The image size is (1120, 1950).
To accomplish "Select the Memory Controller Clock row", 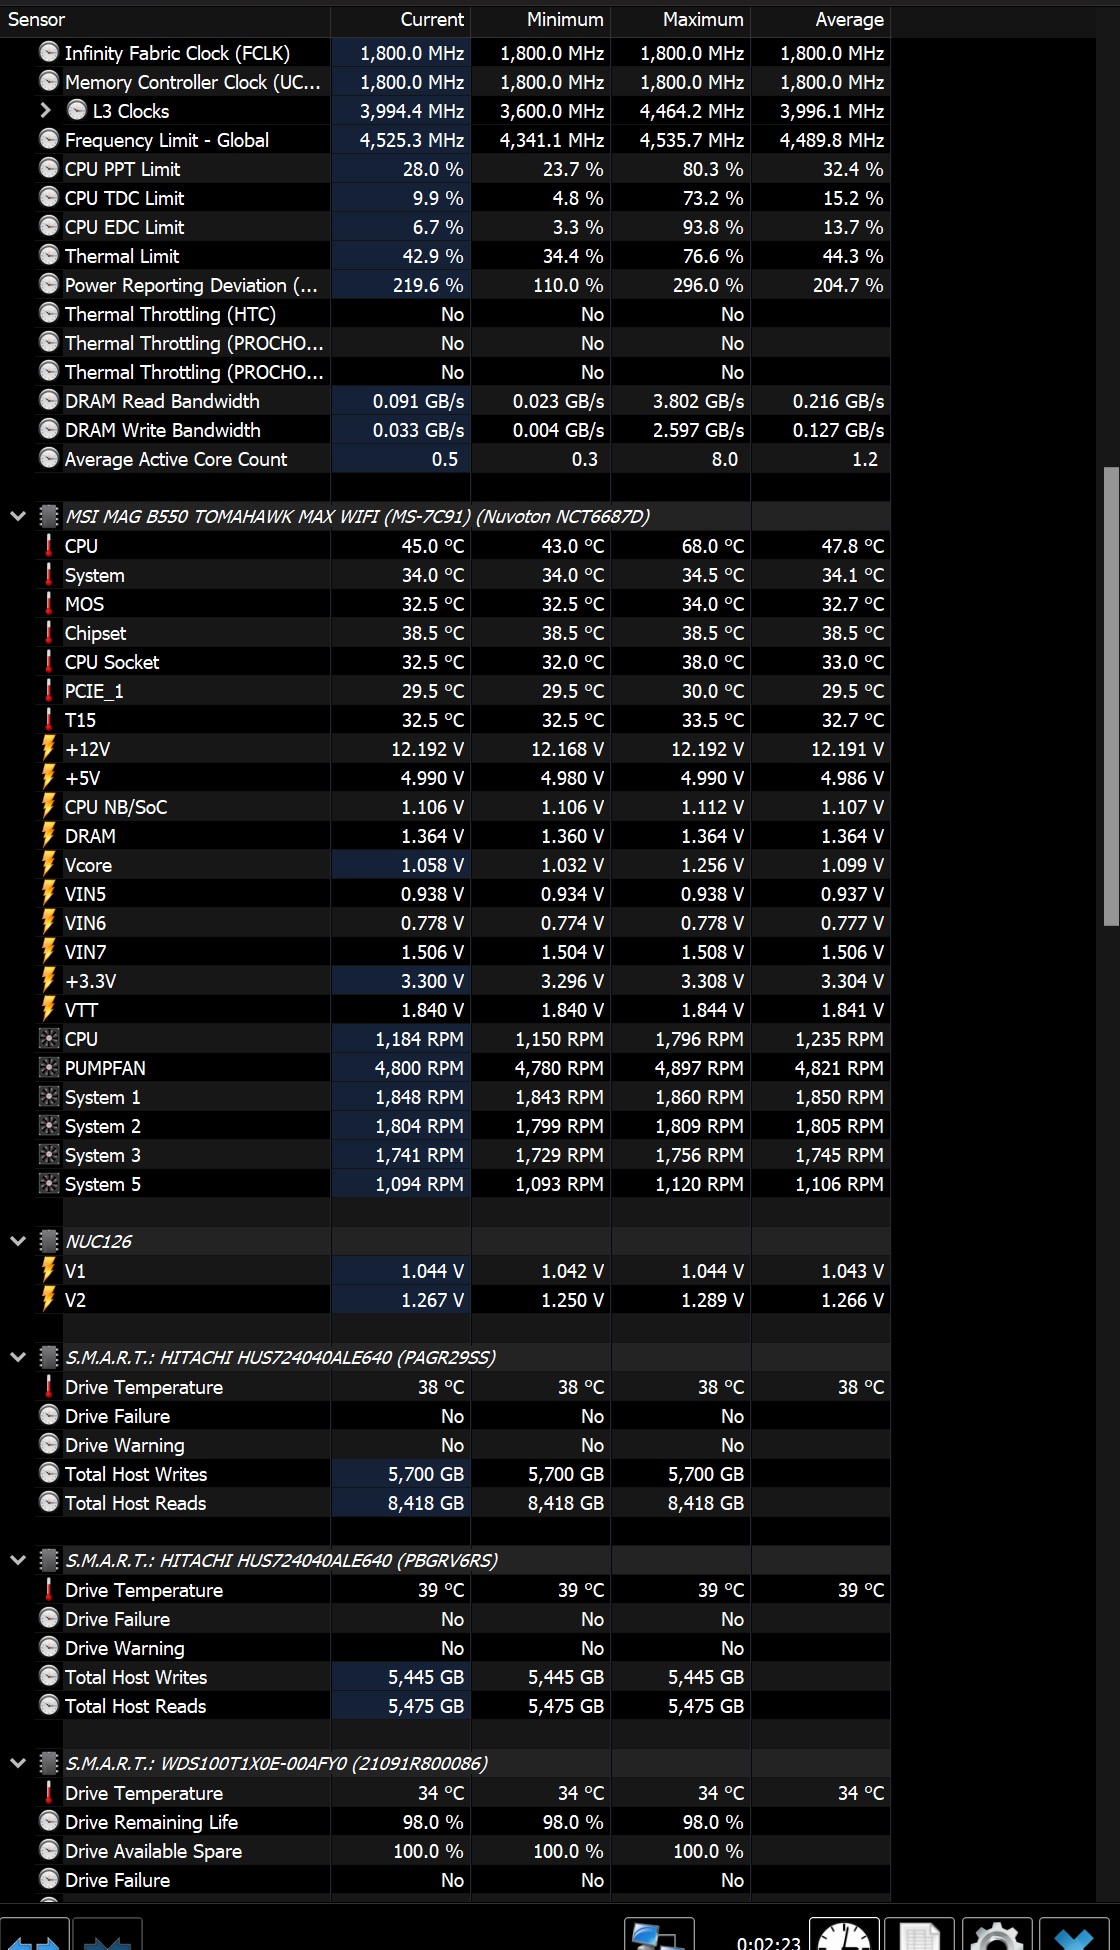I will (445, 82).
